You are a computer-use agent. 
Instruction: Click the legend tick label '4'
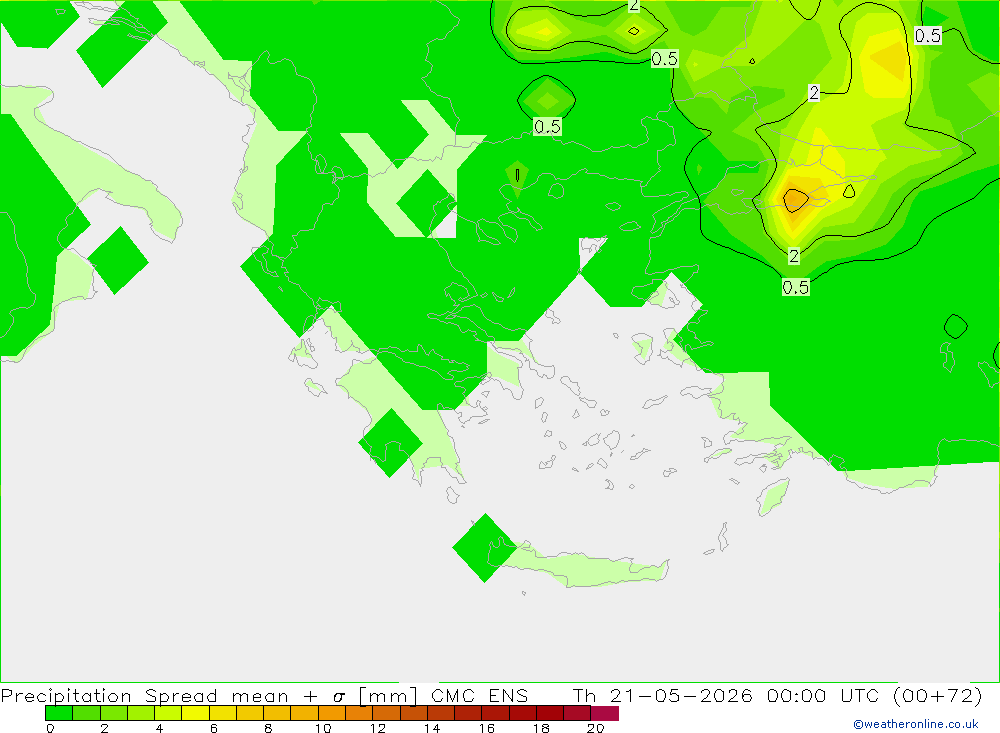(x=159, y=728)
